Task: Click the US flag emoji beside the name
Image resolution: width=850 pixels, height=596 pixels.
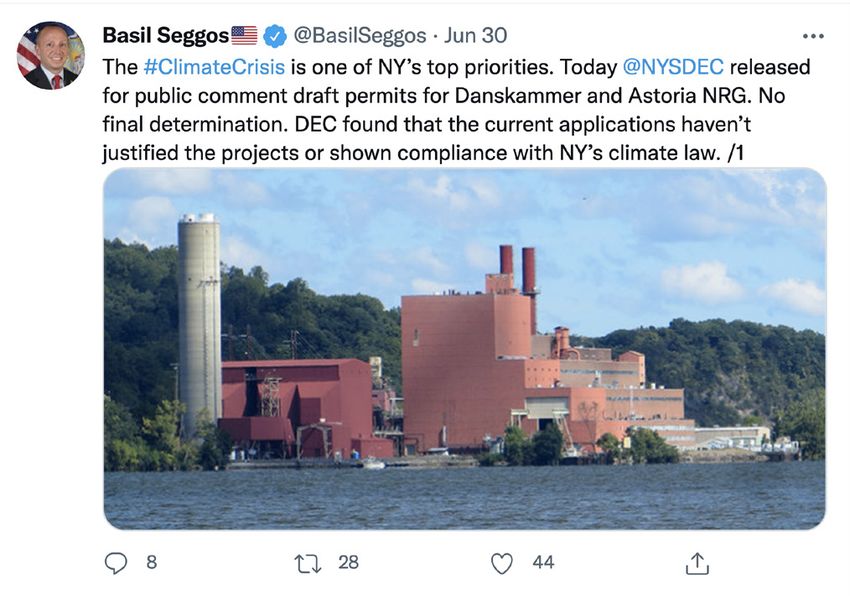Action: pos(244,36)
